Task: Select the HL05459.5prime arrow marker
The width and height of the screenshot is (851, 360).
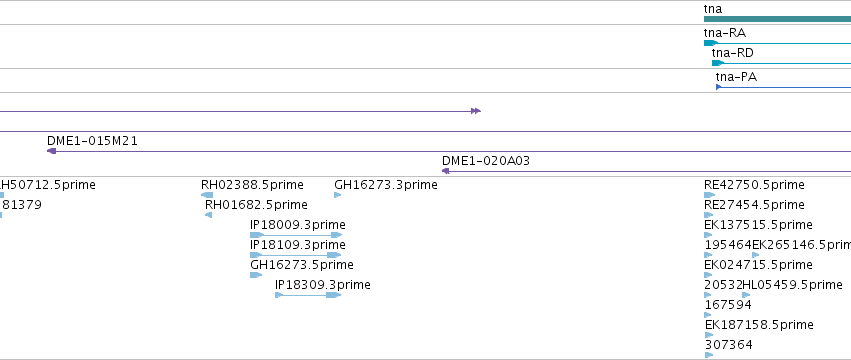Action: (x=746, y=295)
